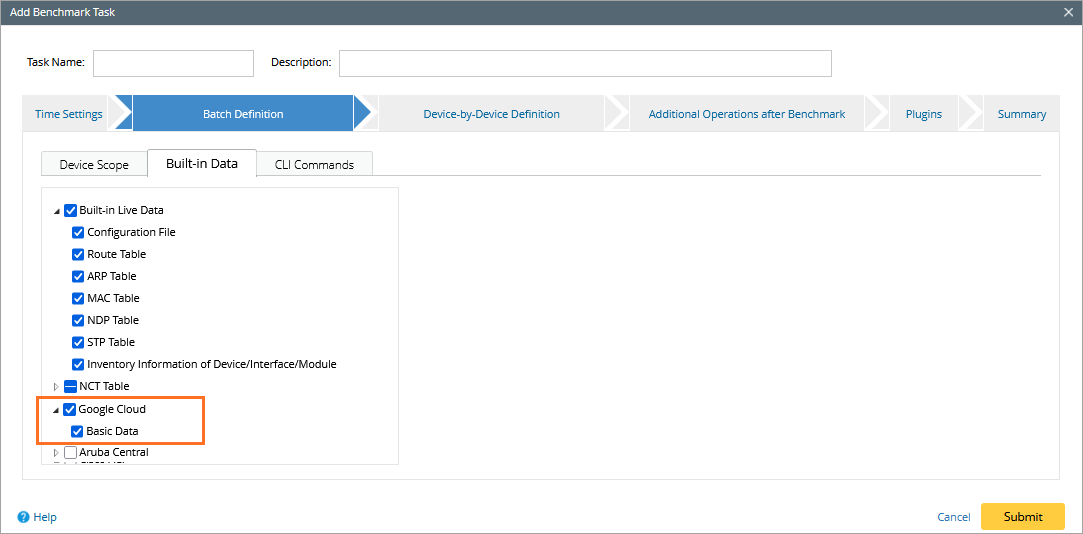Click into the Task Name field

[x=173, y=63]
